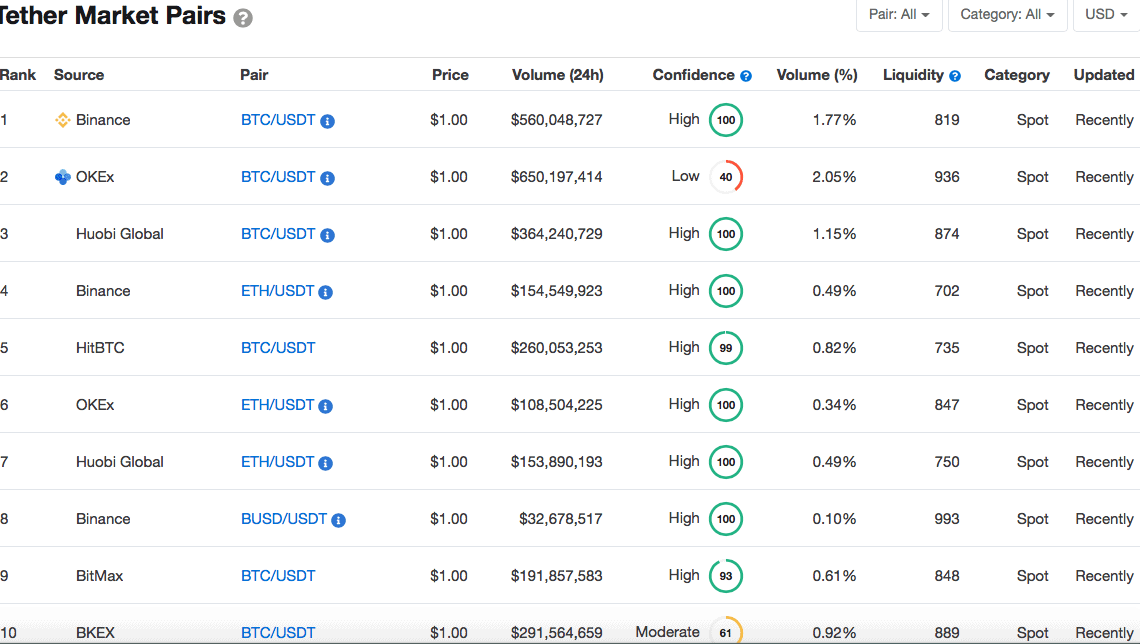Sort table by Category column header
1140x644 pixels.
1016,75
